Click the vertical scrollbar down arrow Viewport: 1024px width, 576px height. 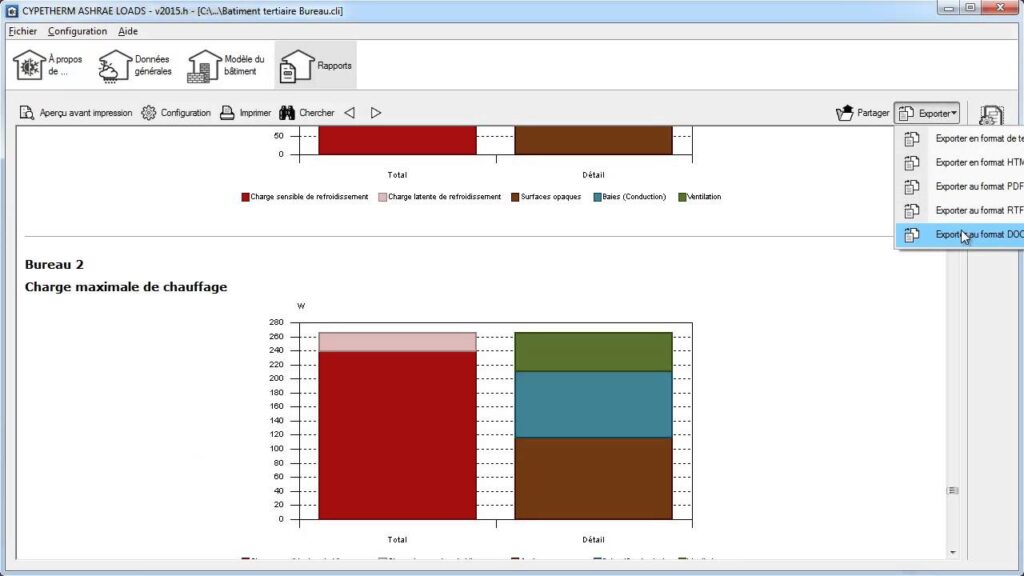point(952,552)
